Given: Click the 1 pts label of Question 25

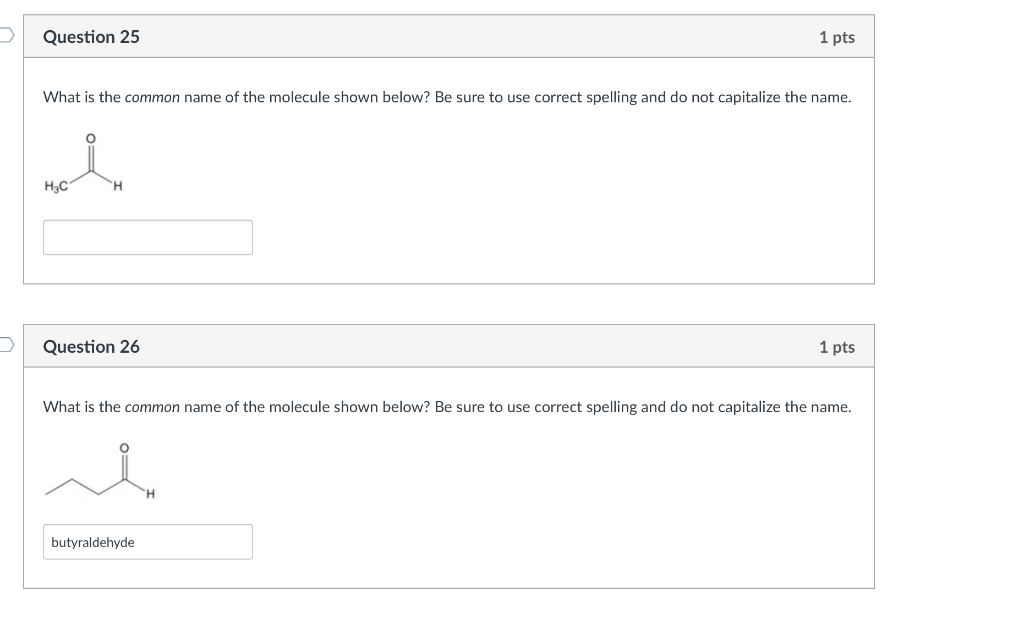Looking at the screenshot, I should click(x=836, y=37).
